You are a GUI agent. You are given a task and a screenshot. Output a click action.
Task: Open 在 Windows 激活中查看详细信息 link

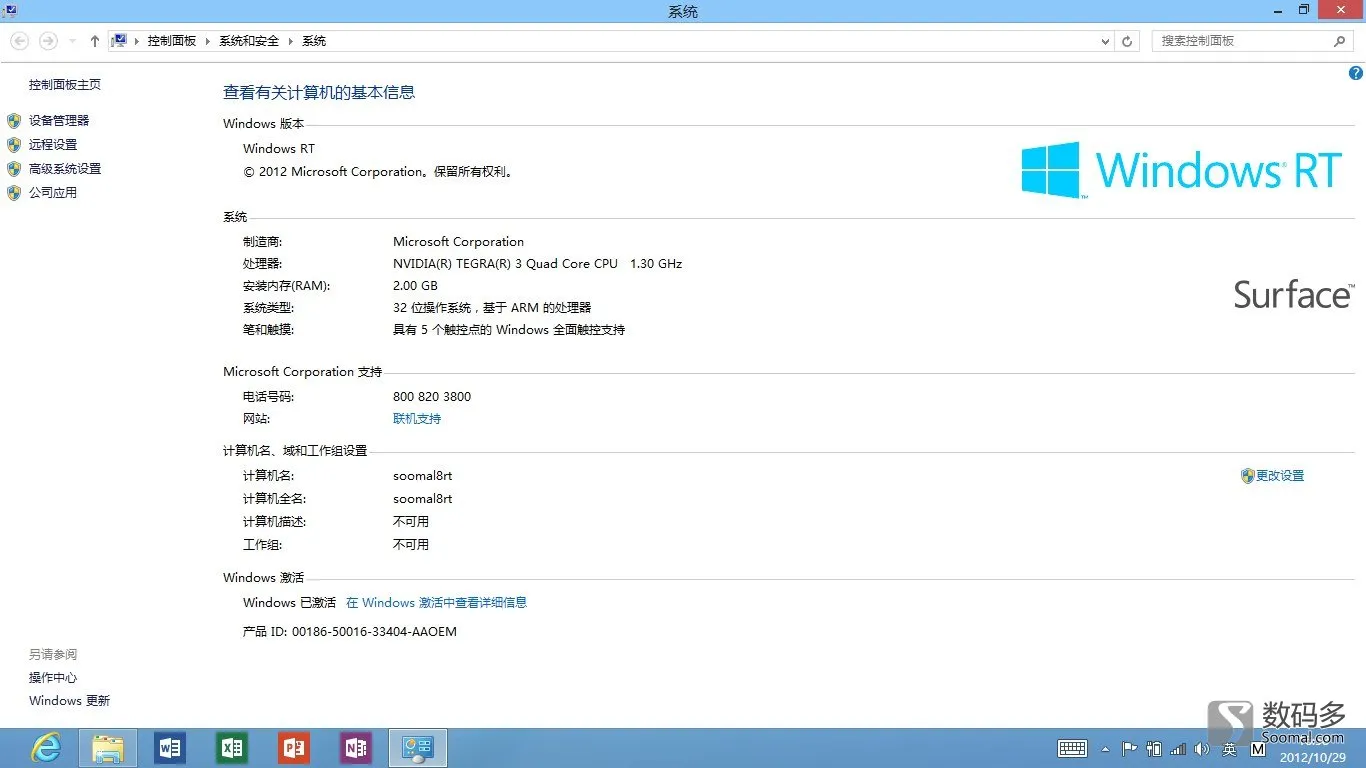click(x=436, y=603)
